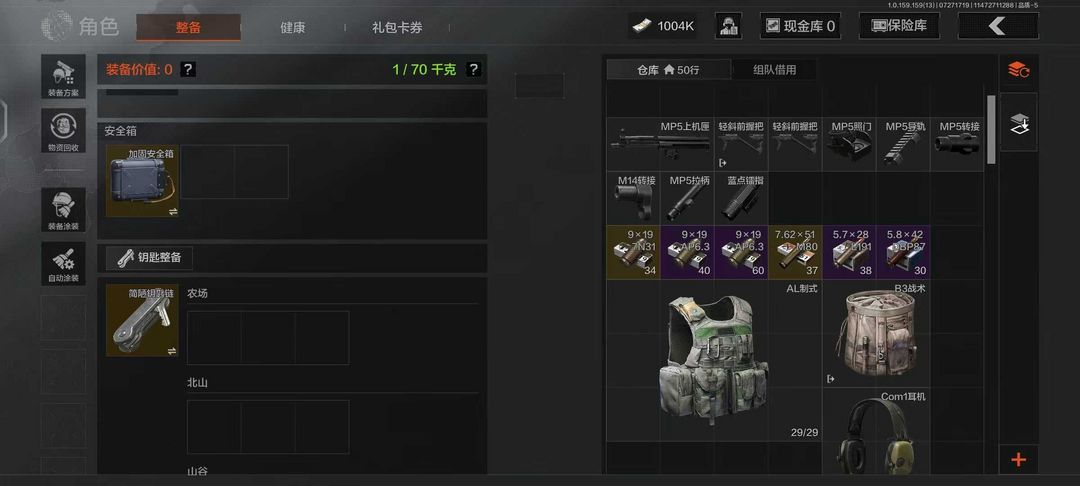
Task: Open the 组队借用 tab
Action: [774, 70]
